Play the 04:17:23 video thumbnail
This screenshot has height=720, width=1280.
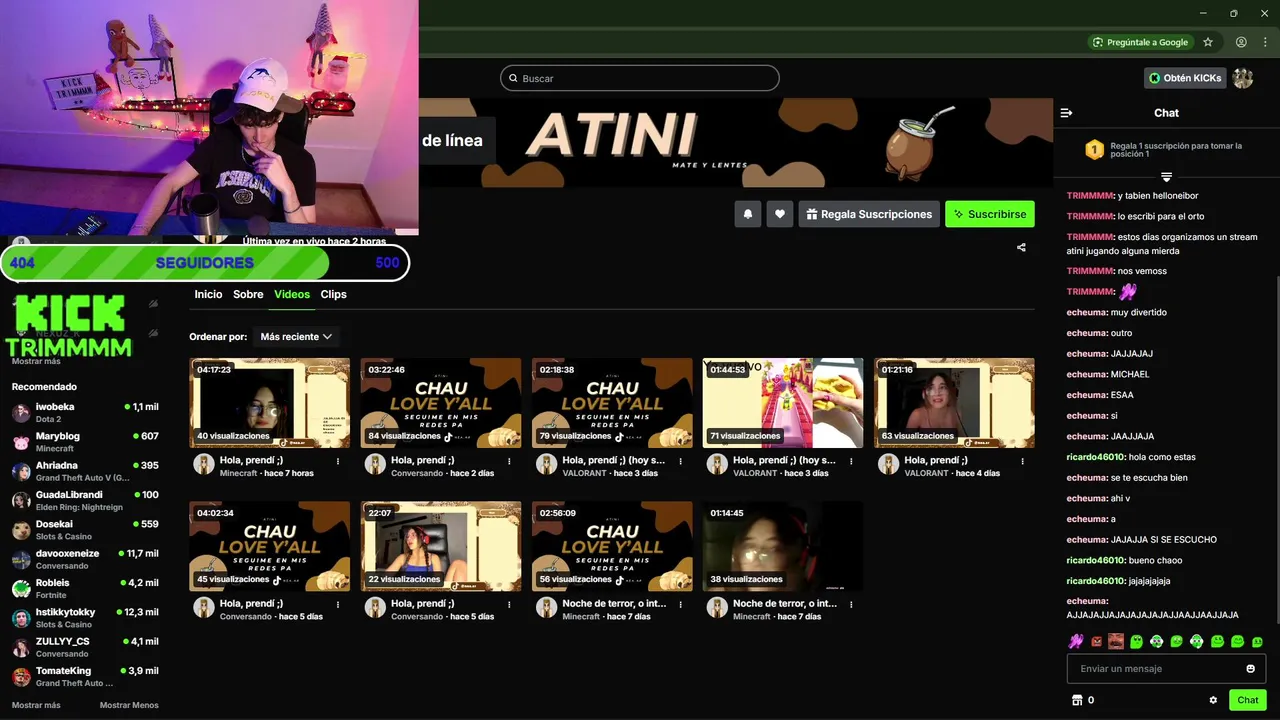tap(270, 403)
